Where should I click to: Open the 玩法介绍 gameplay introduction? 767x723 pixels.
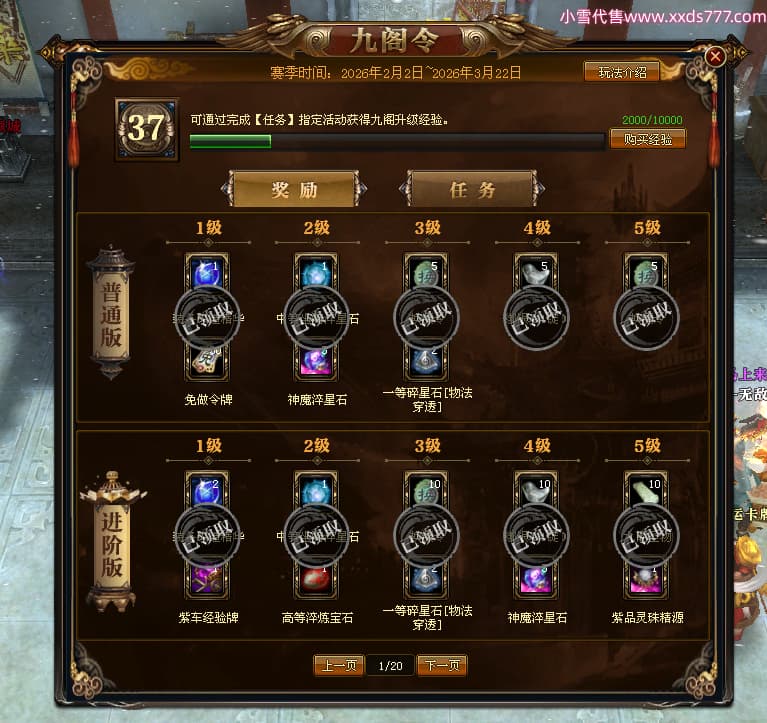(x=622, y=72)
